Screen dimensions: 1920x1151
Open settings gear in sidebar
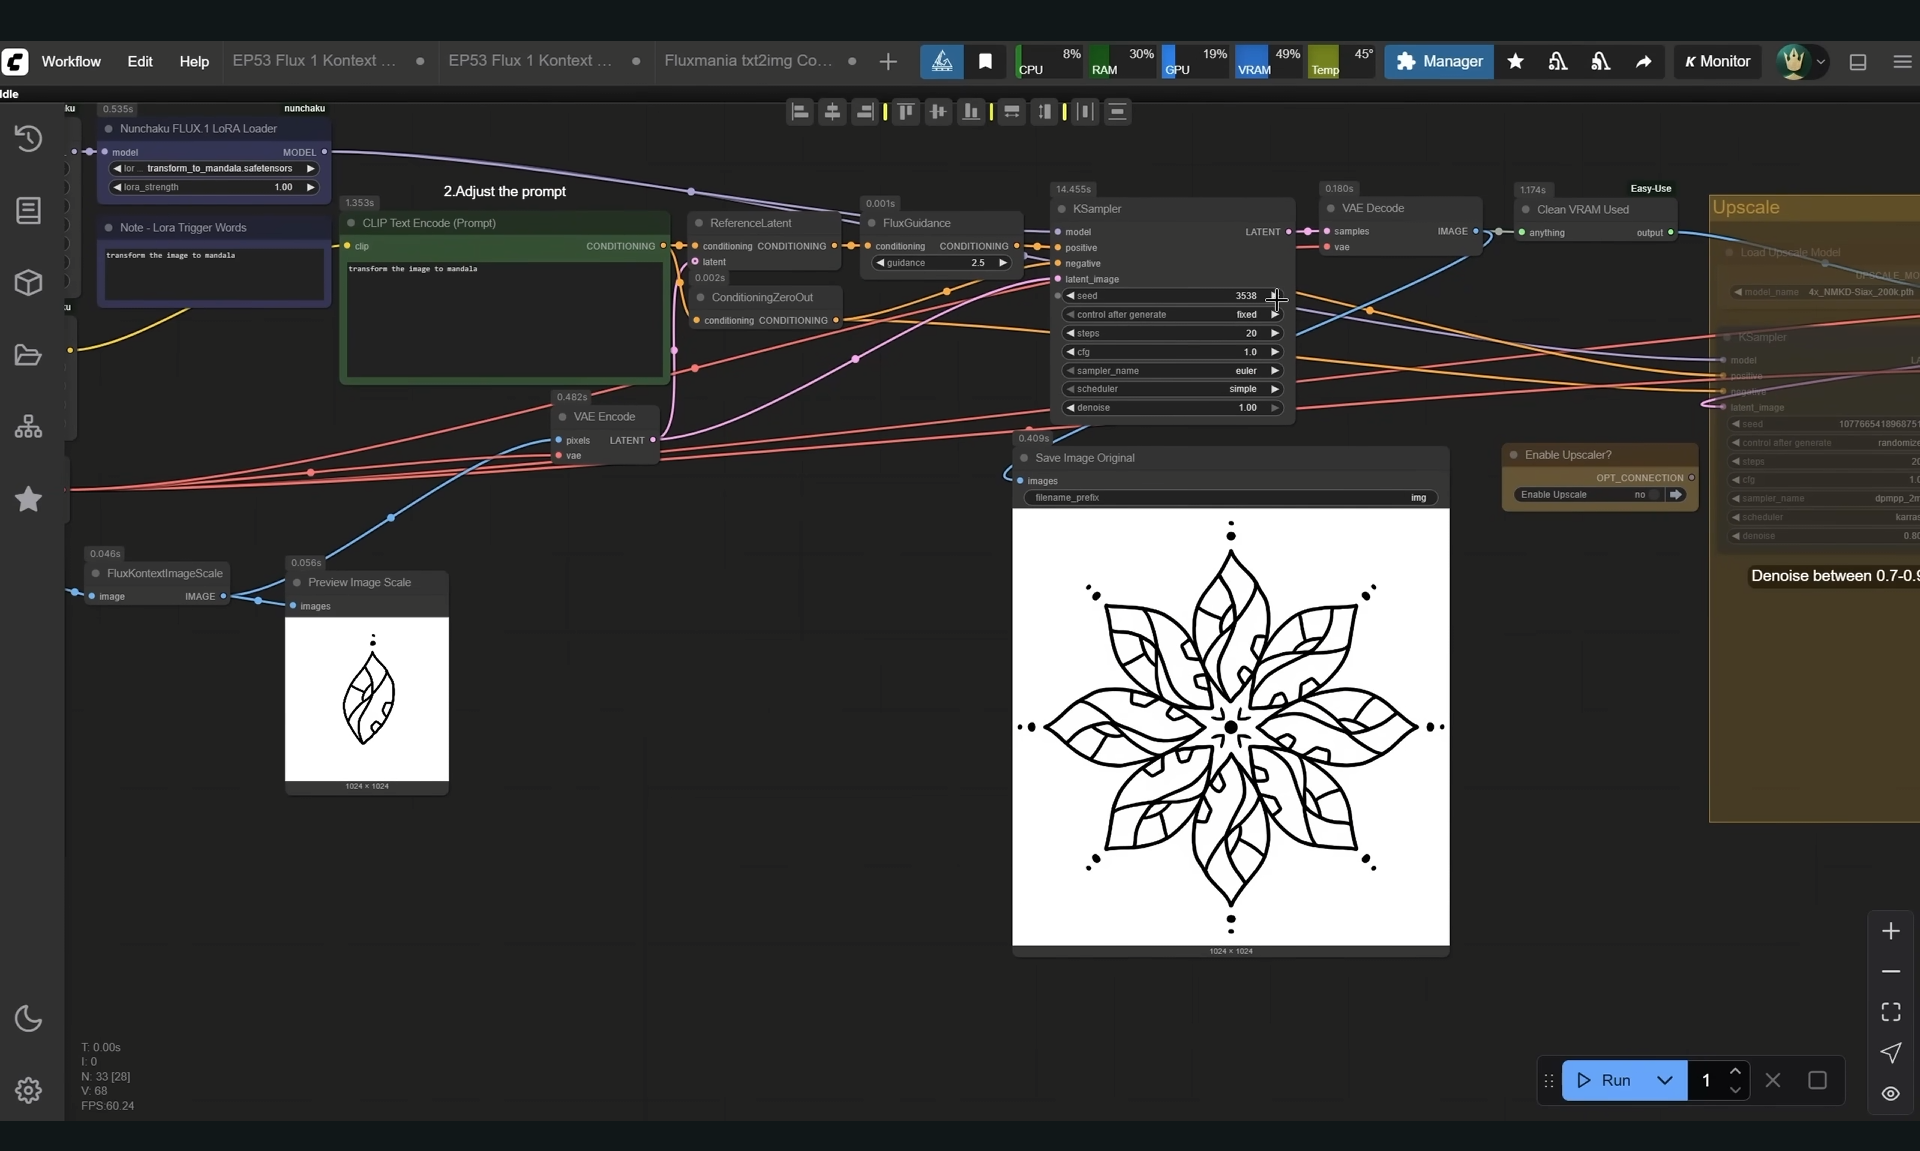tap(28, 1090)
